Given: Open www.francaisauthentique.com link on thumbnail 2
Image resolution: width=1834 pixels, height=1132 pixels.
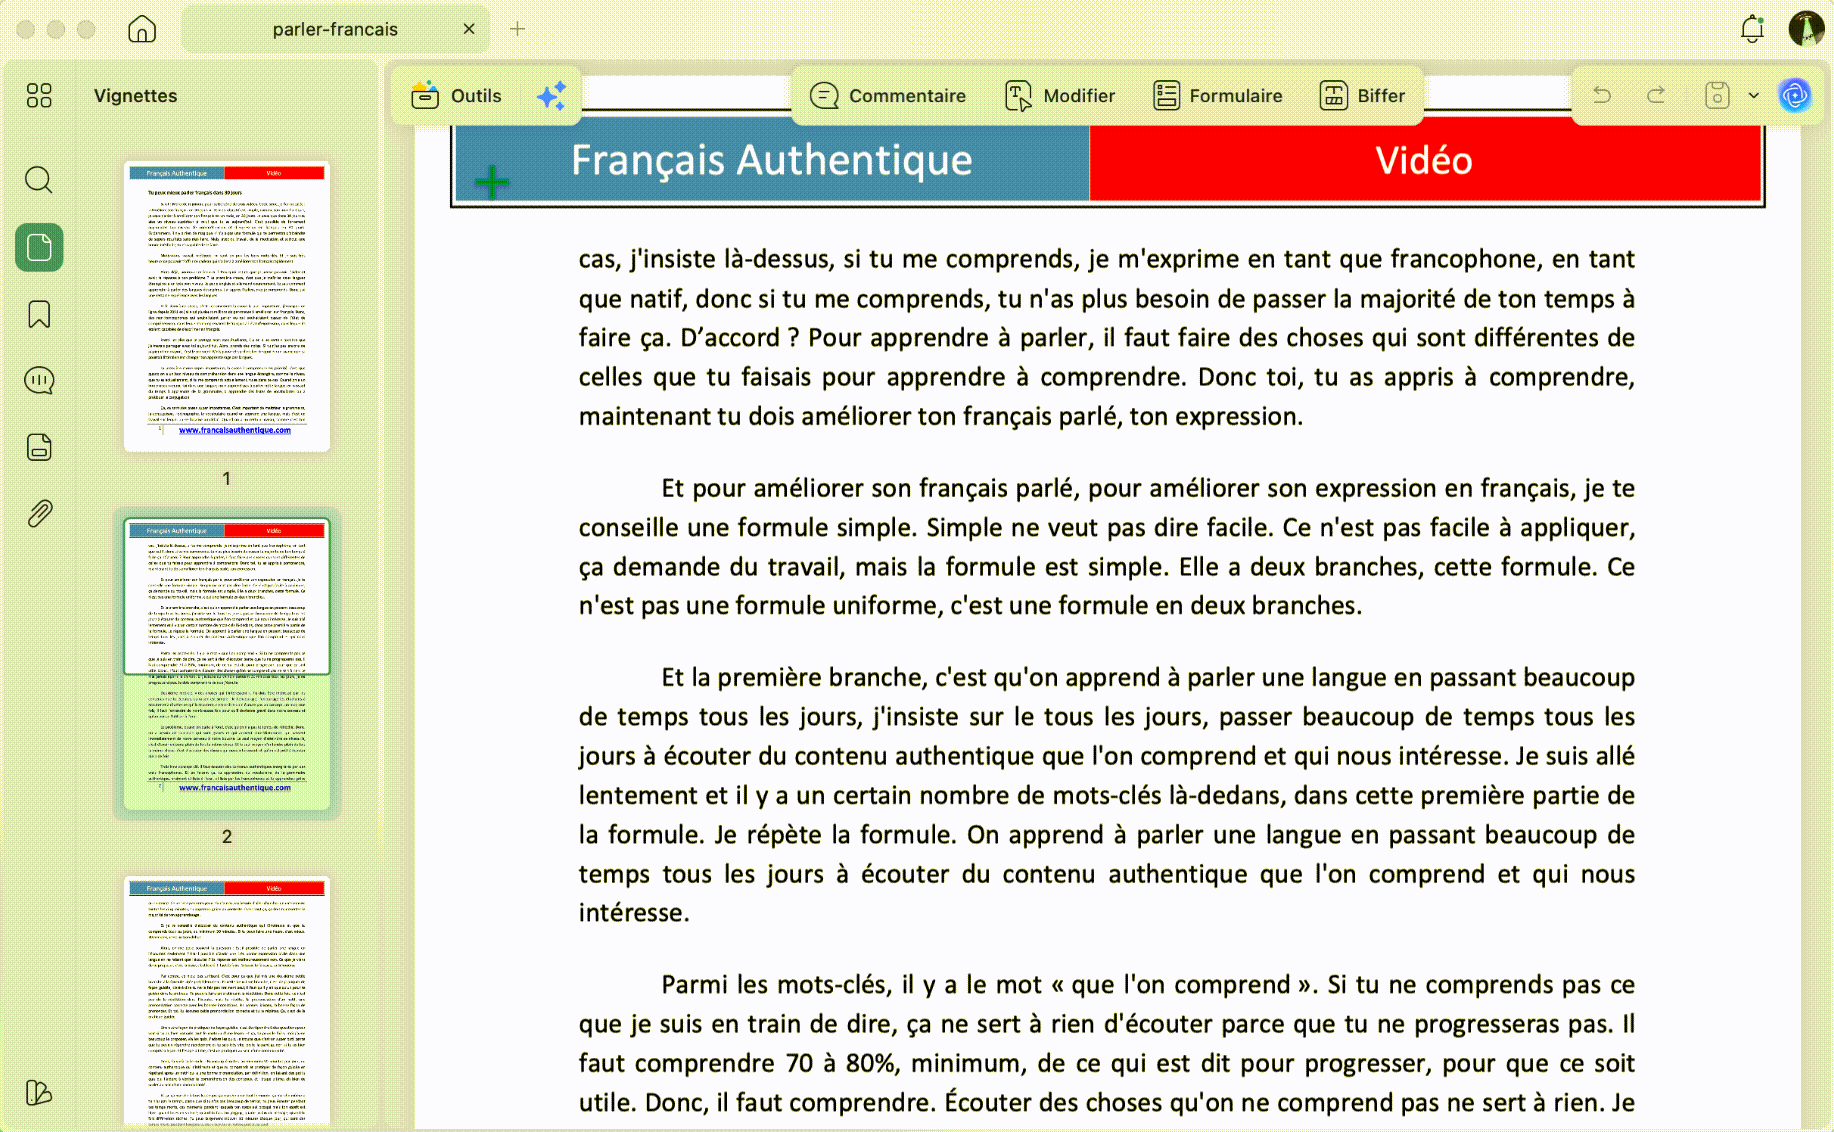Looking at the screenshot, I should (x=235, y=787).
